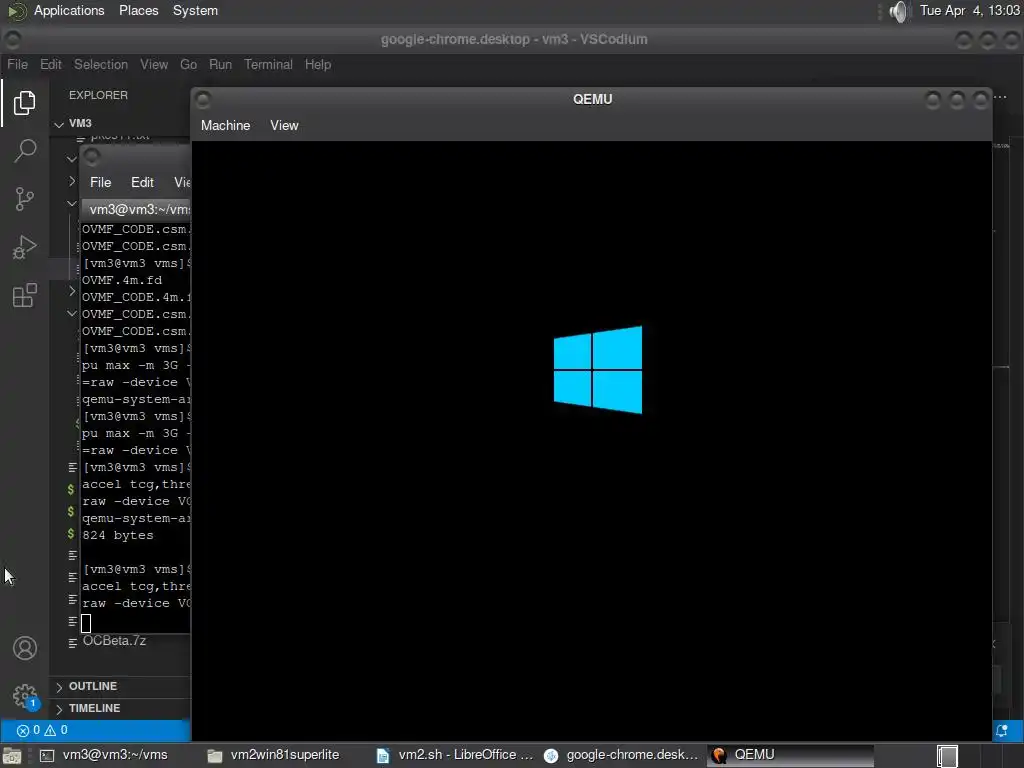Switch to google-chrome.desktop taskbar window
This screenshot has width=1024, height=768.
tap(622, 755)
